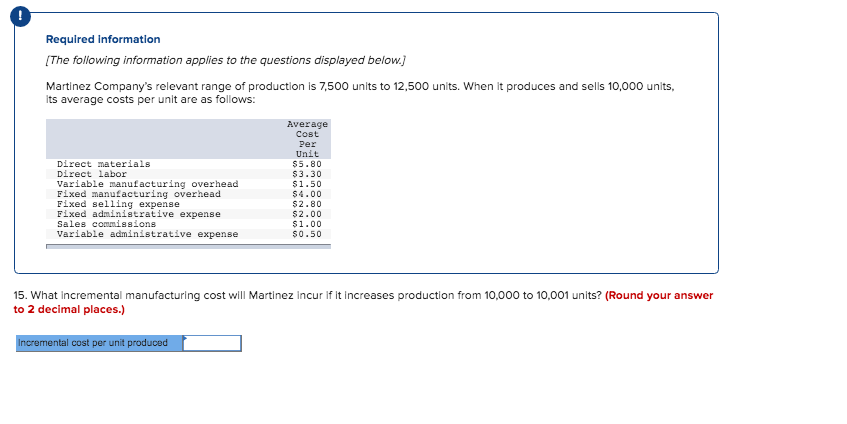Click the $1.00 cost value

click(x=307, y=224)
